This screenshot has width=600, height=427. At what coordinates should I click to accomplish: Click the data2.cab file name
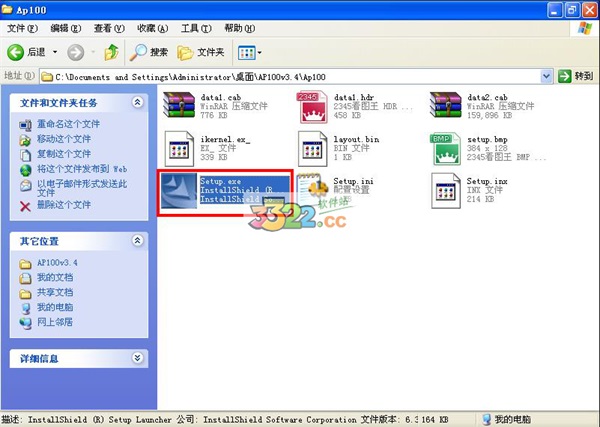coord(488,97)
